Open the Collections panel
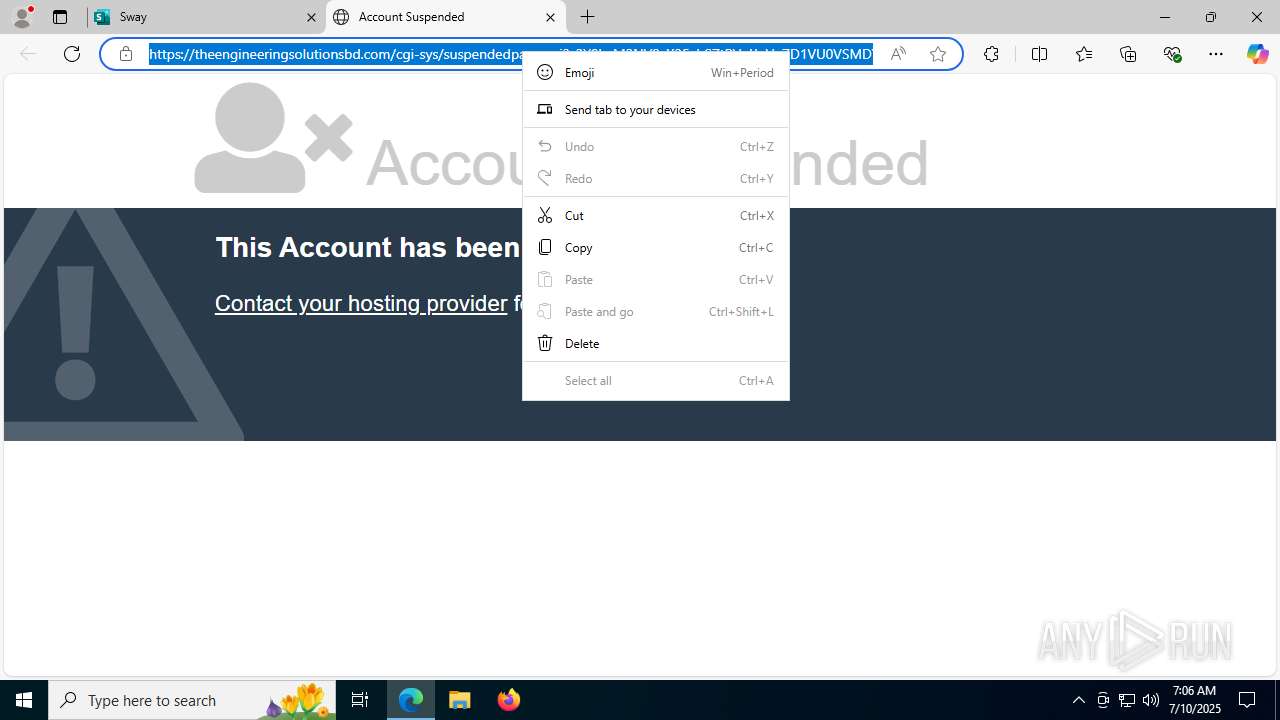Viewport: 1280px width, 720px height. click(x=1128, y=54)
